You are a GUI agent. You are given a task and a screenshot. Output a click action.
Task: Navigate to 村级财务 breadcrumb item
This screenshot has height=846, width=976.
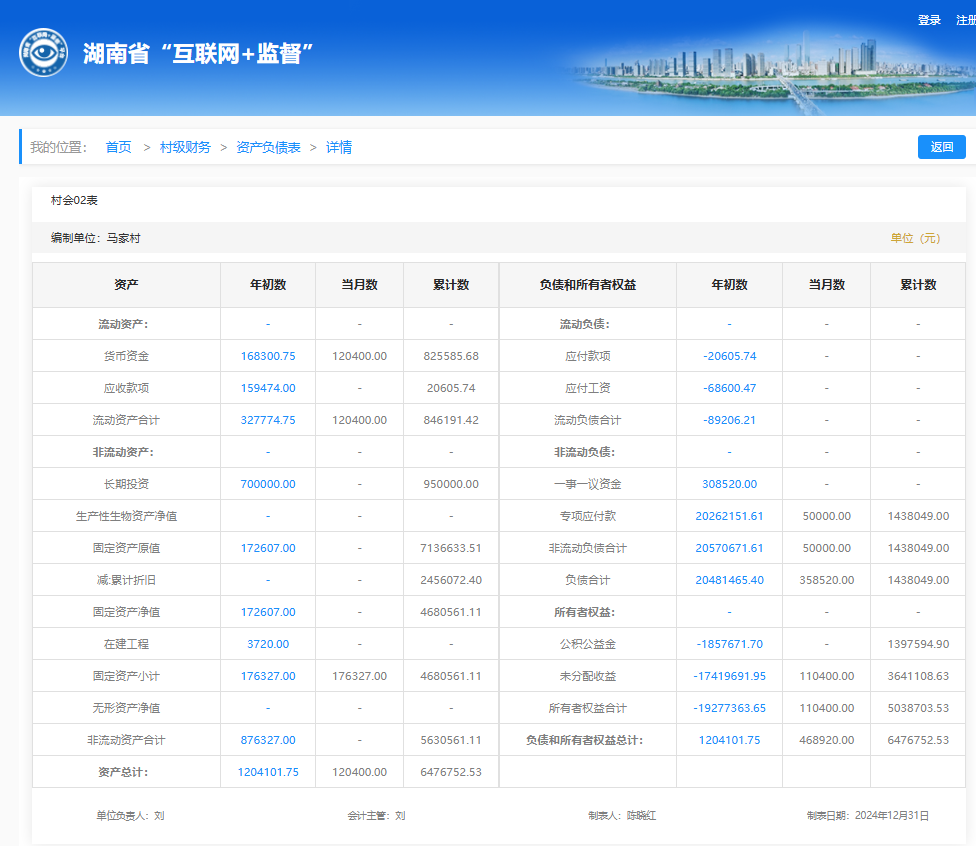click(185, 147)
